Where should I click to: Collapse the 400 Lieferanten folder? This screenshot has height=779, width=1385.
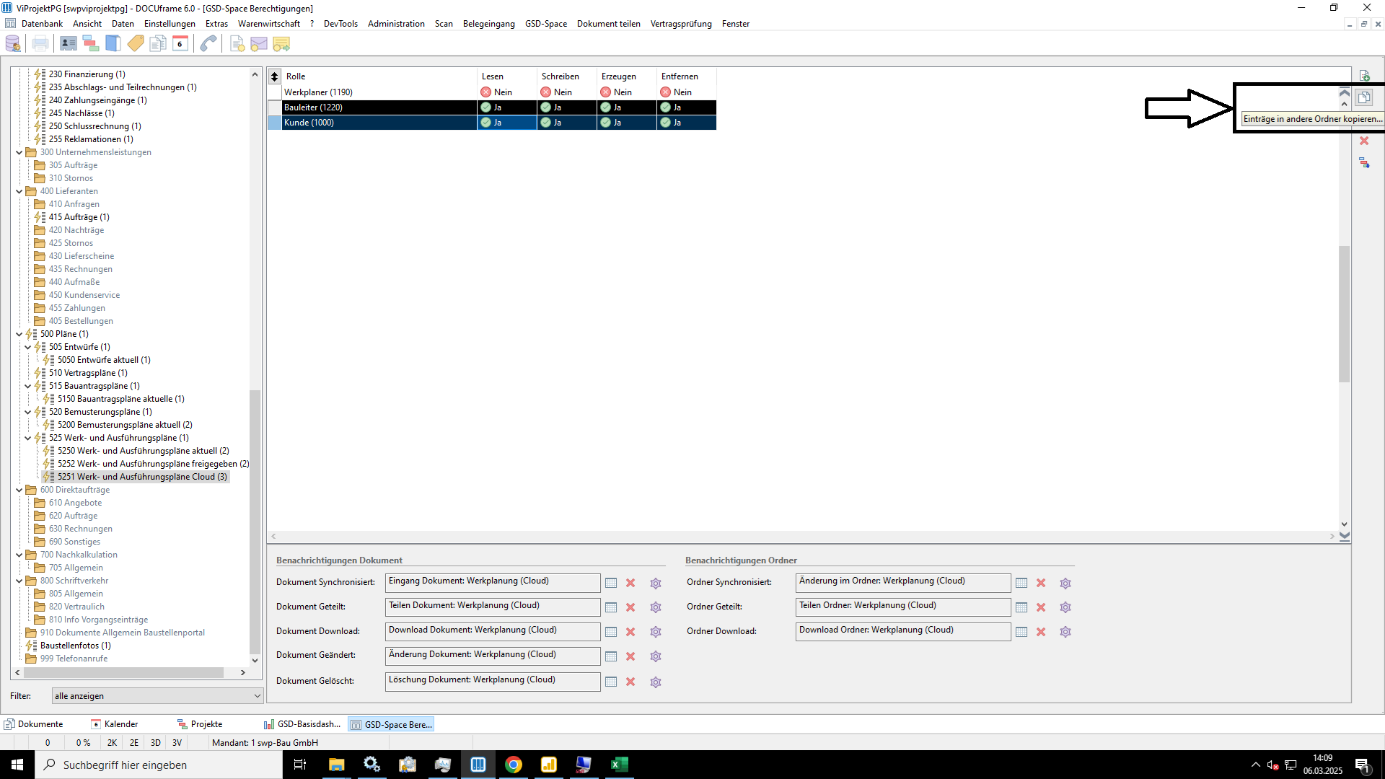(20, 191)
